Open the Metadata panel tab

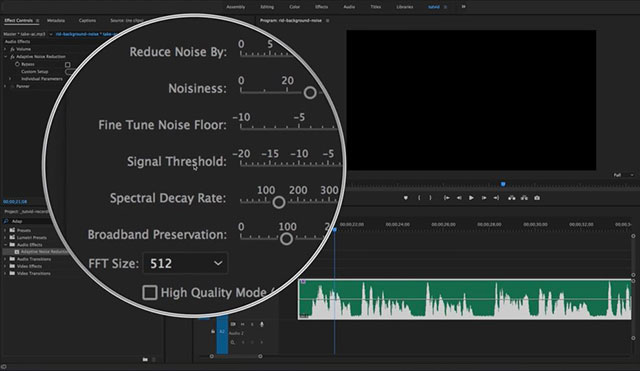56,20
